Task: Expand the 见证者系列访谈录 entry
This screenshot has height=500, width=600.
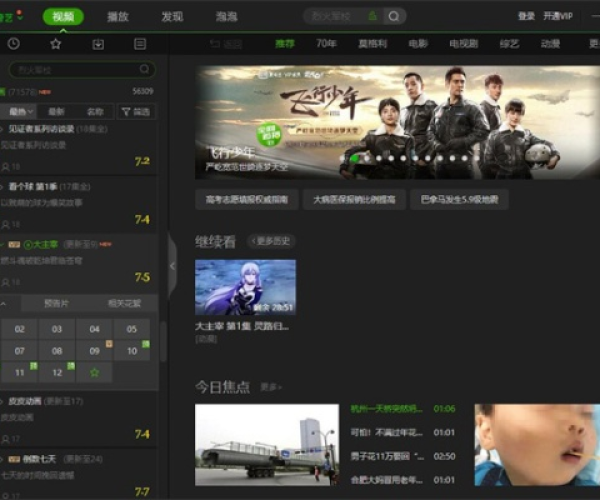Action: tap(2, 129)
